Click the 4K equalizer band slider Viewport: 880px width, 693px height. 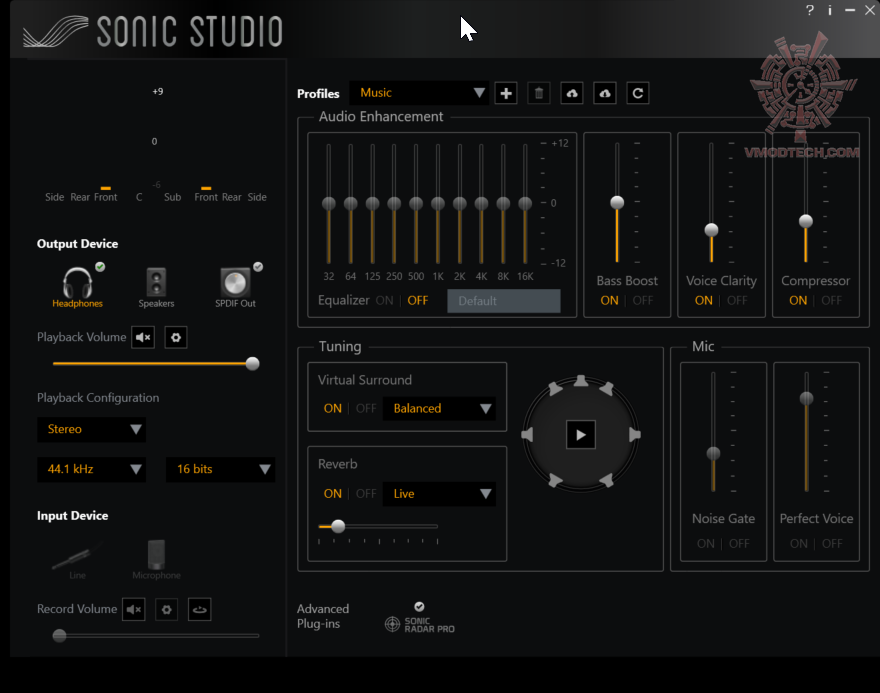[481, 203]
